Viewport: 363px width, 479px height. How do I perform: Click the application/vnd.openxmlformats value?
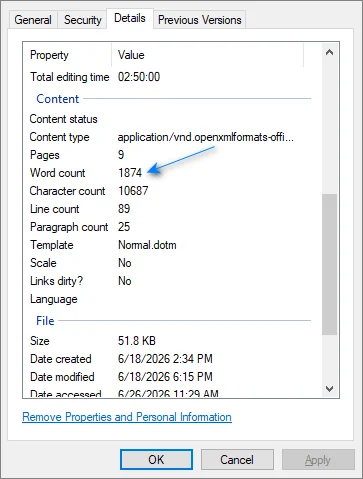(206, 137)
